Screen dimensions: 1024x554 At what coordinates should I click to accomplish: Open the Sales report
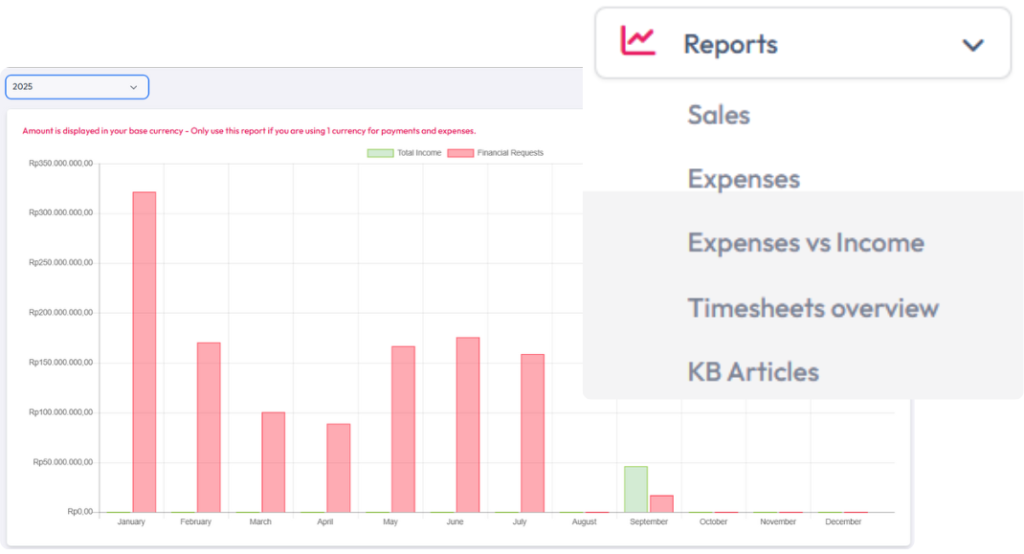[718, 115]
